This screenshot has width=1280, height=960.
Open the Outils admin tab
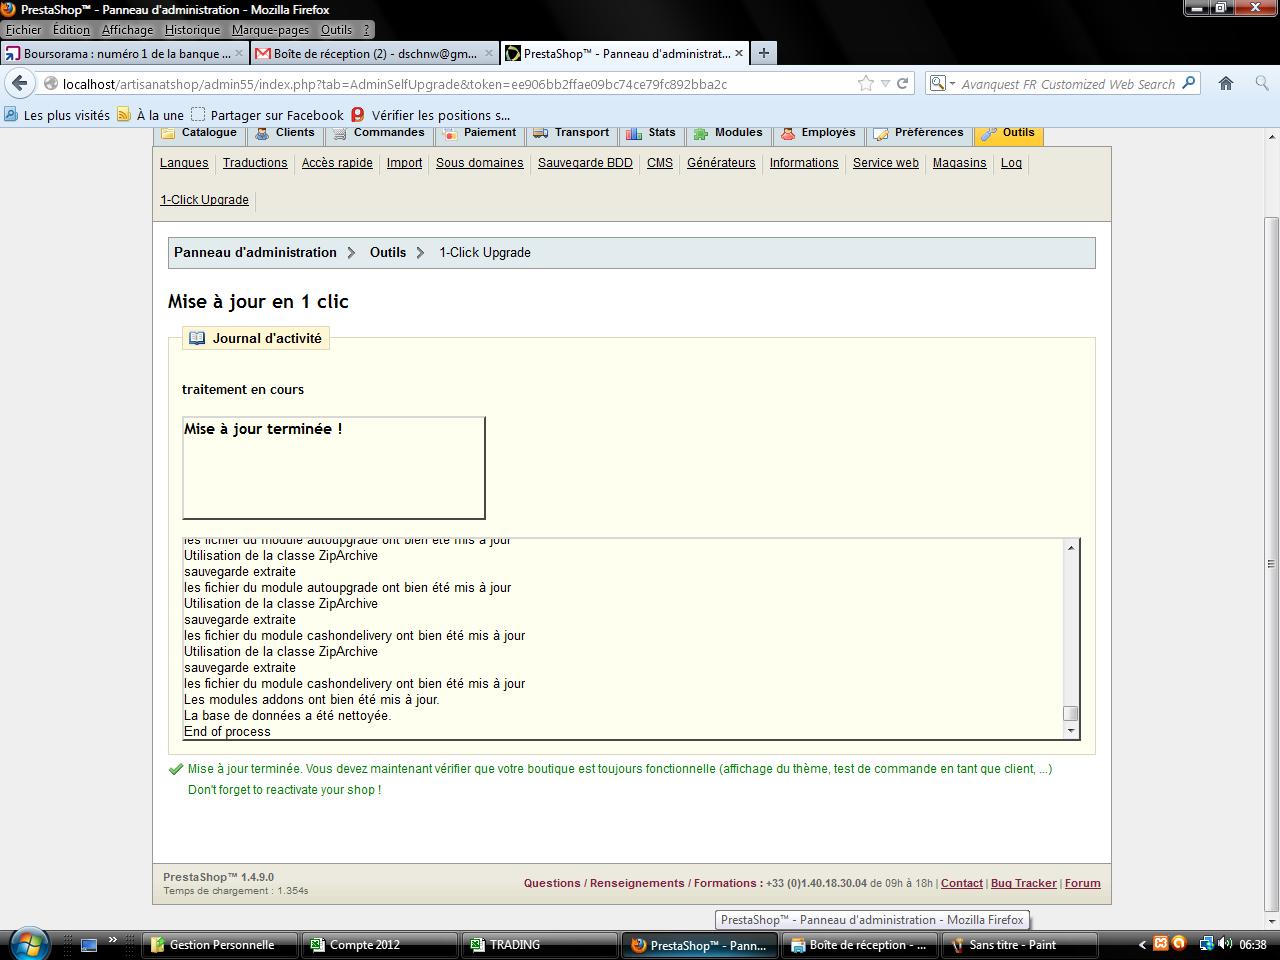(1008, 133)
